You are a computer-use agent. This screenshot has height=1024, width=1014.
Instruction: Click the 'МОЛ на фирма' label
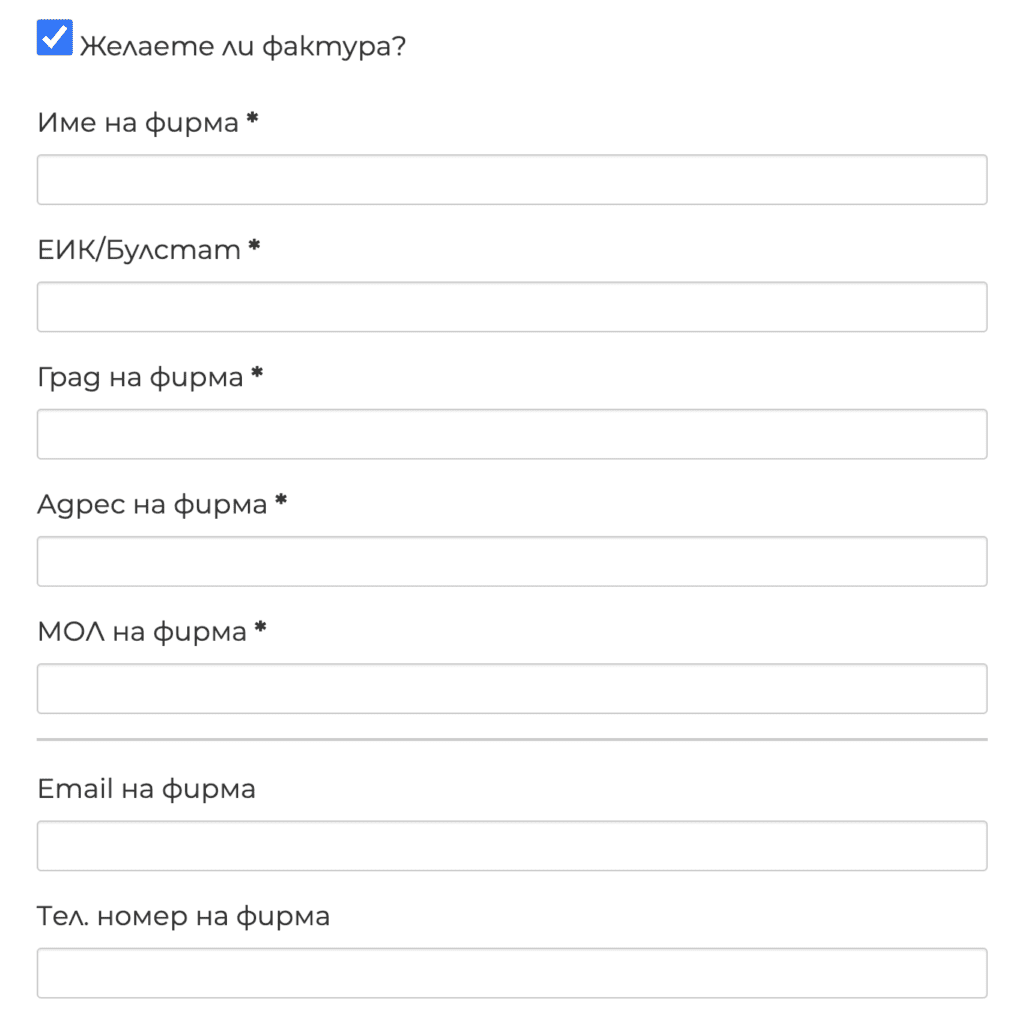pyautogui.click(x=140, y=631)
